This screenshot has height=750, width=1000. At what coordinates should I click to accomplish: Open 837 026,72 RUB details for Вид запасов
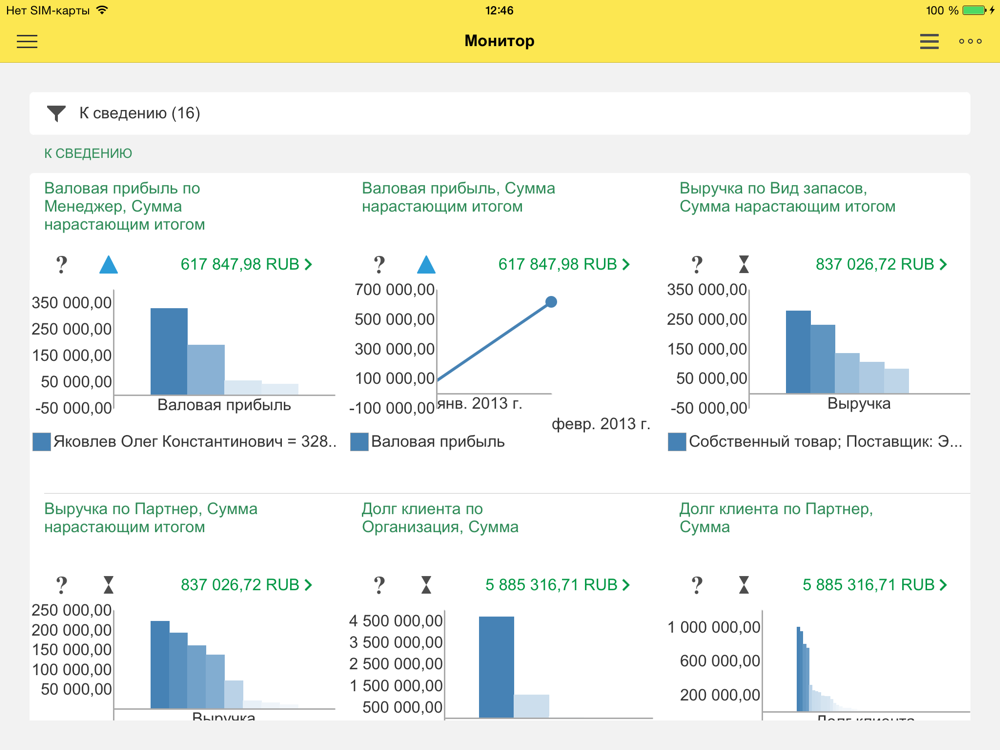click(881, 265)
